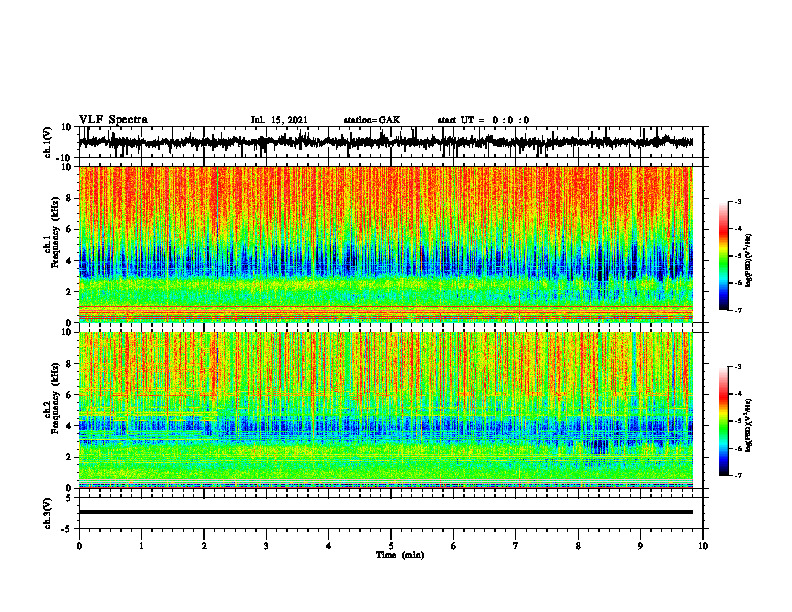Click the 5 tick on the time axis
This screenshot has width=792, height=612.
pyautogui.click(x=391, y=546)
